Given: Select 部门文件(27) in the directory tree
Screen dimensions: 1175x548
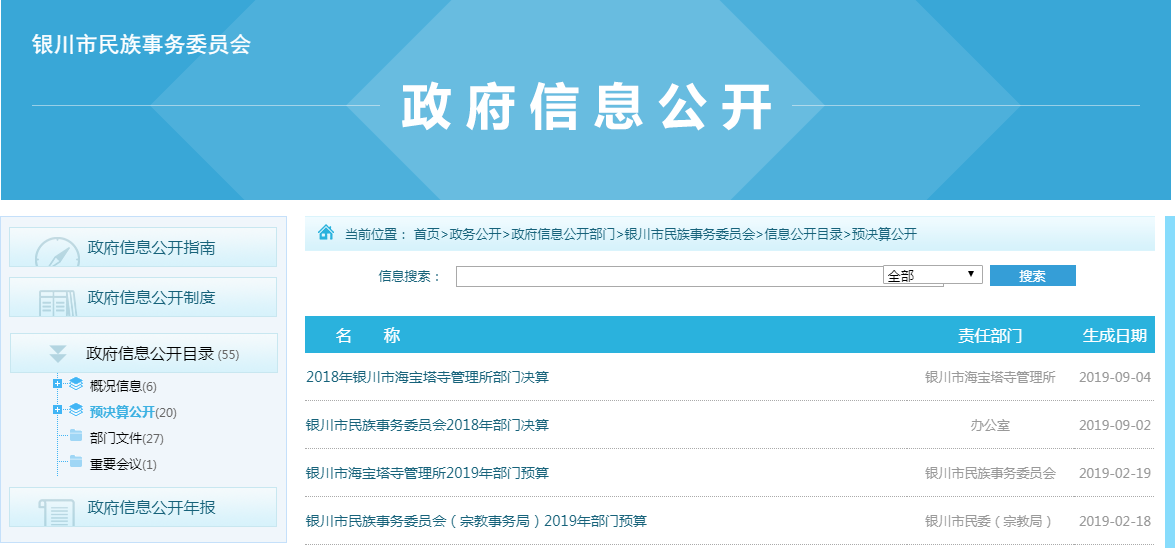Looking at the screenshot, I should click(126, 438).
